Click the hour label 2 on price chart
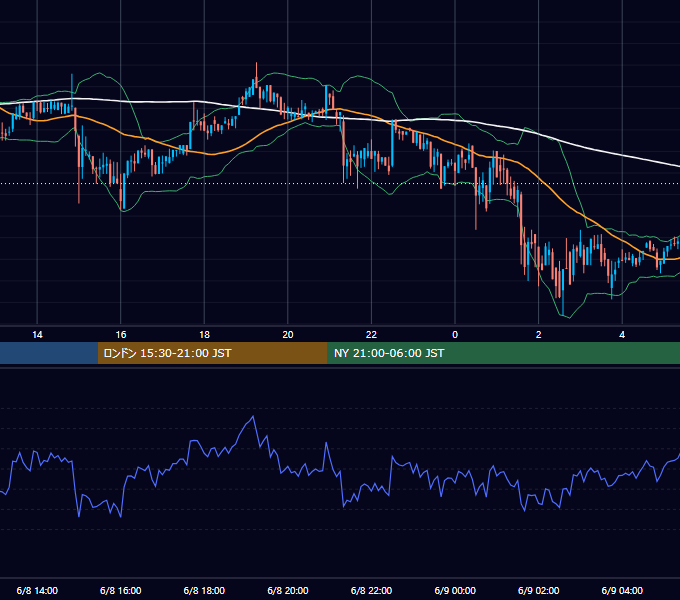Image resolution: width=680 pixels, height=600 pixels. point(539,335)
